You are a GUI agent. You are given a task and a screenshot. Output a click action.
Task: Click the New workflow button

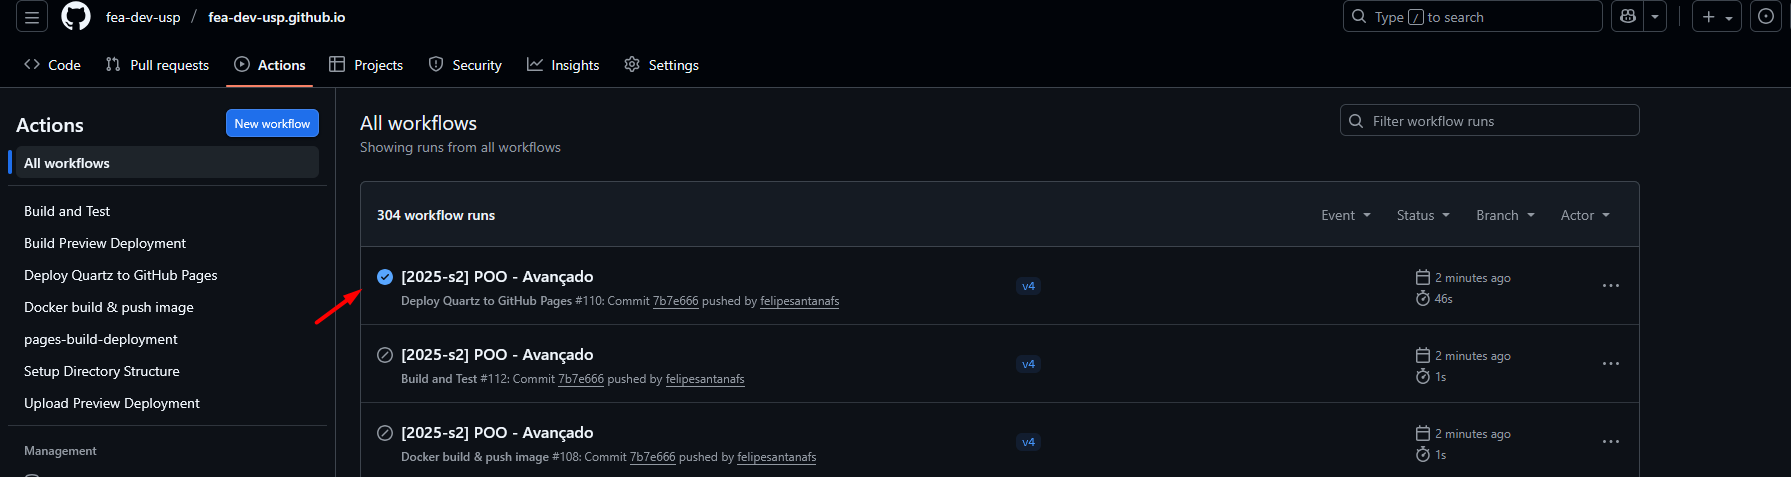pos(272,124)
